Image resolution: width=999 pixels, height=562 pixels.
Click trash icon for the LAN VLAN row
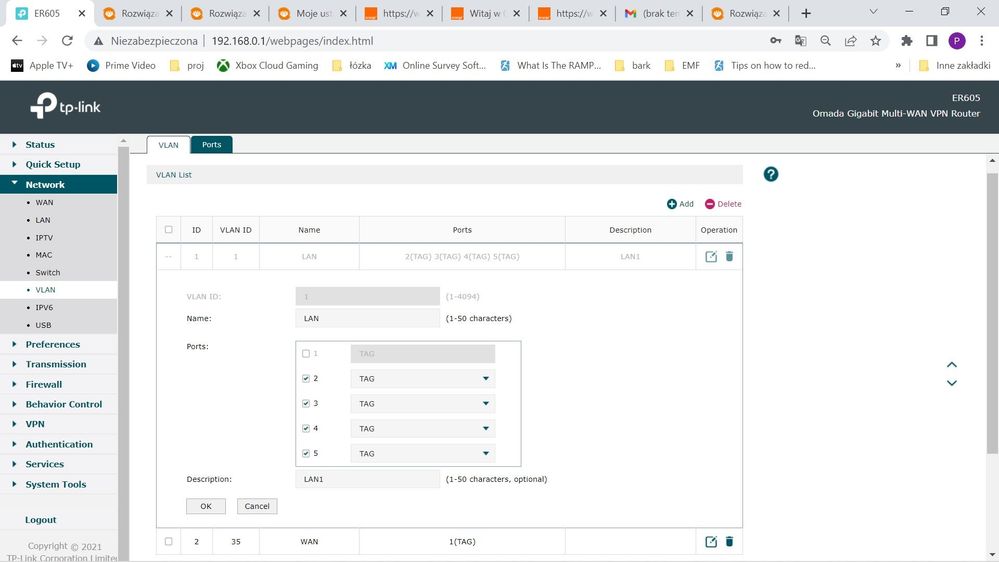tap(729, 257)
